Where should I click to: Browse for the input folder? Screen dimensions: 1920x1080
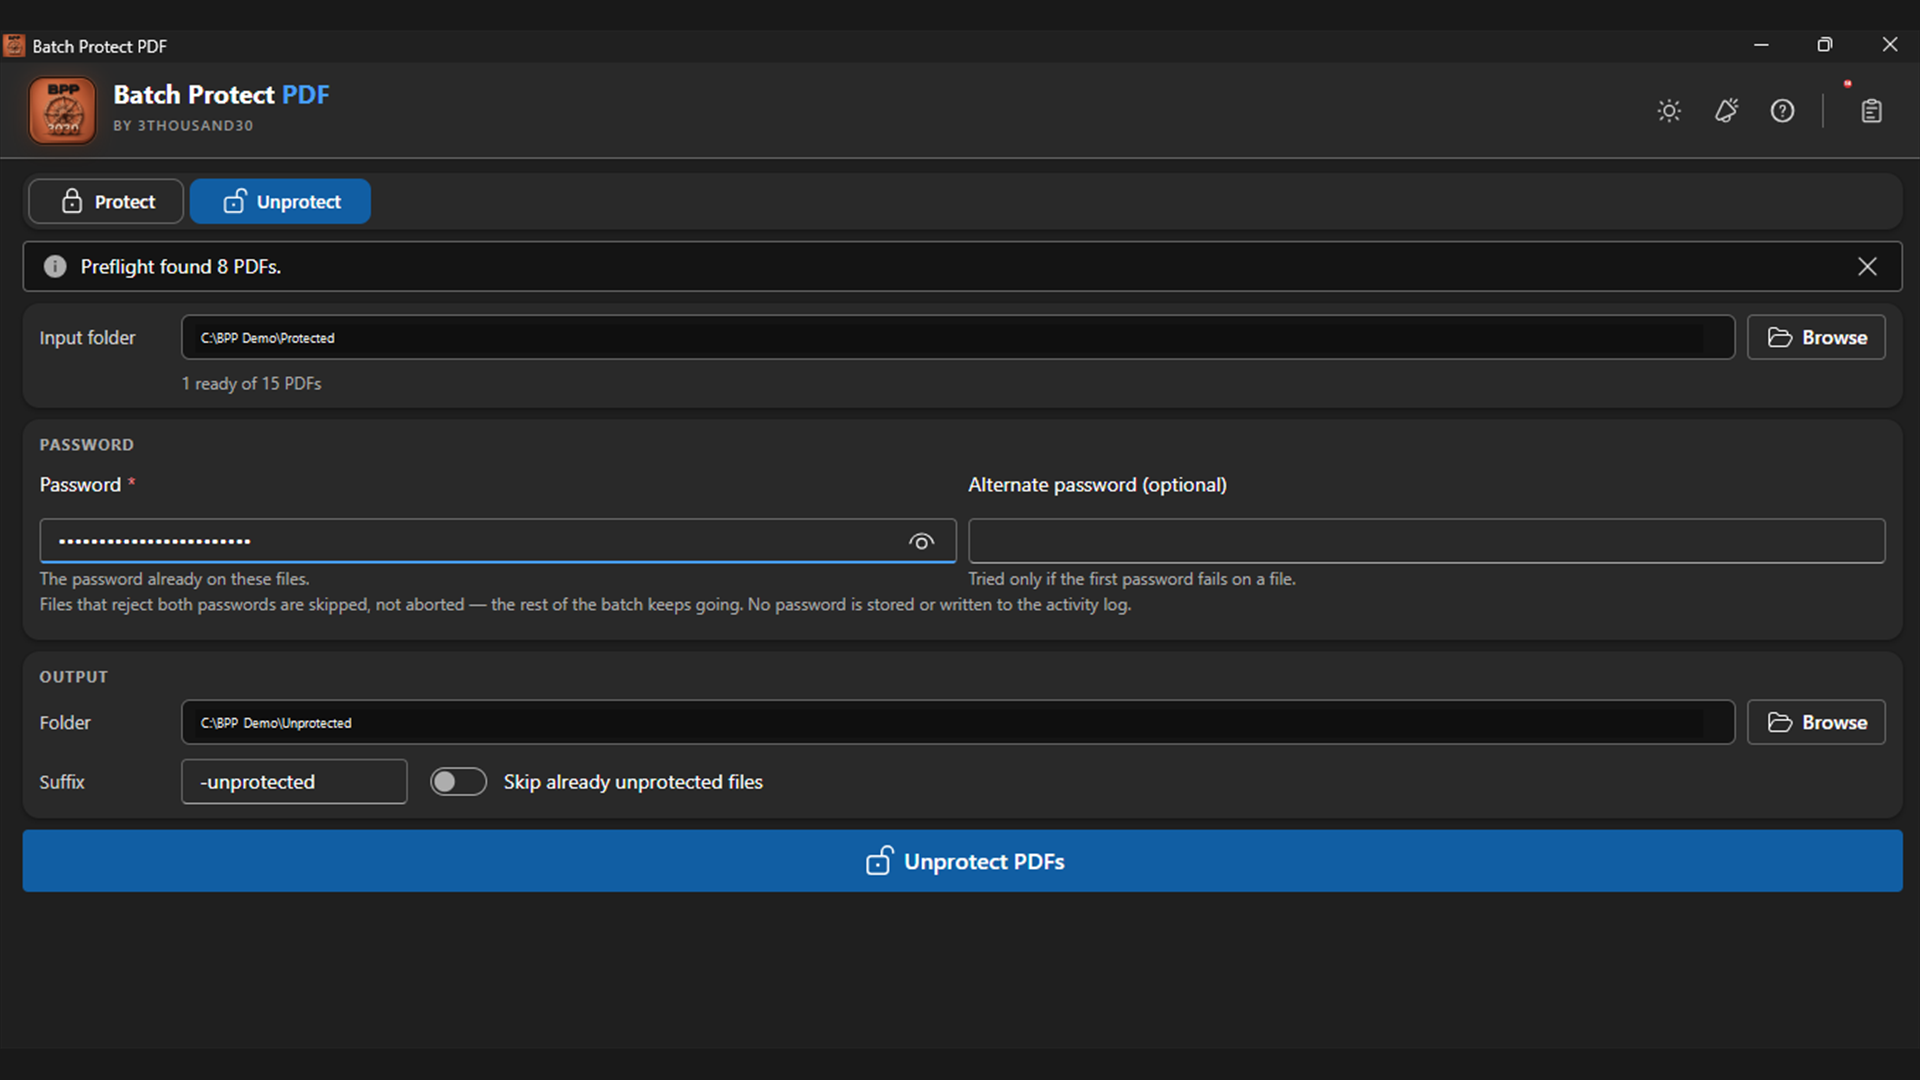pos(1816,337)
